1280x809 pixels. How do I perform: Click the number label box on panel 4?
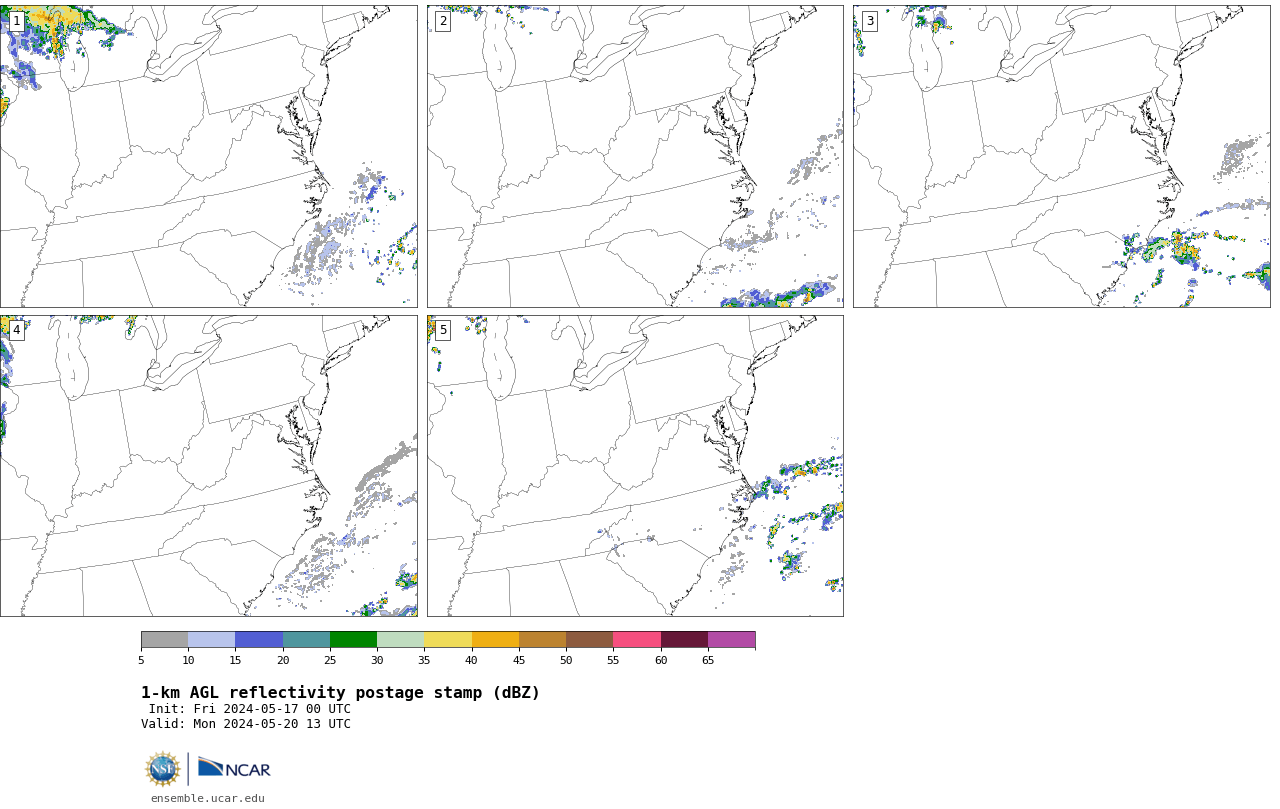16,330
